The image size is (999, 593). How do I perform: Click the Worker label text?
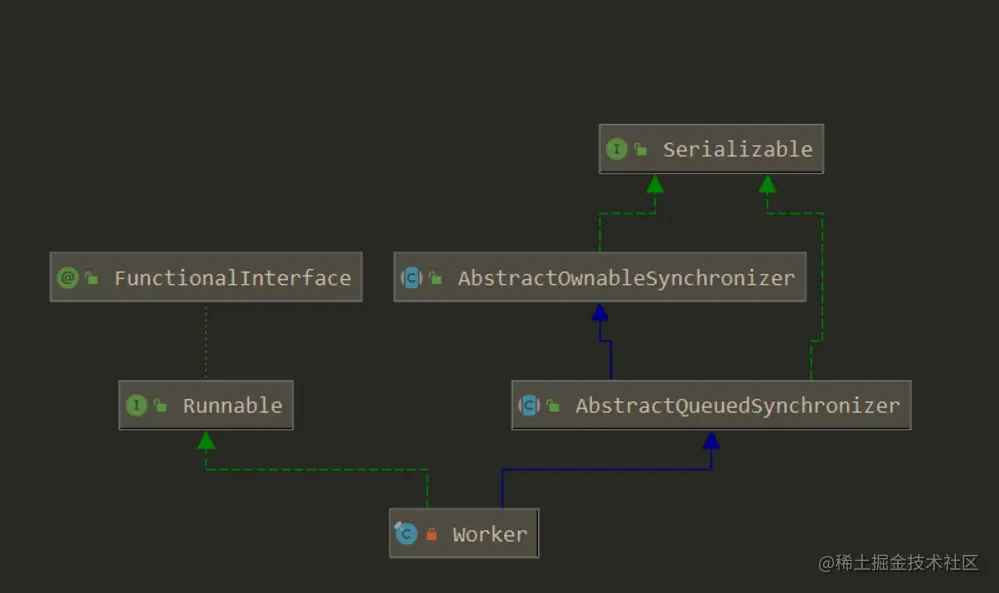tap(490, 534)
